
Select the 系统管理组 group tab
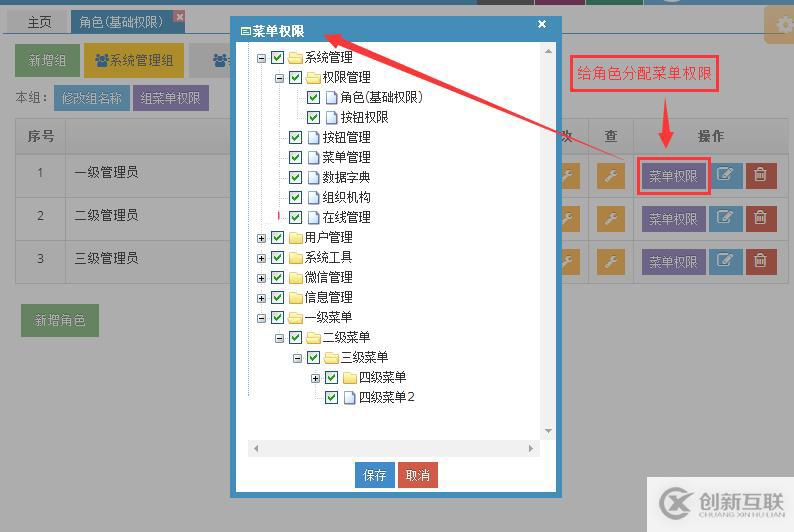point(134,60)
